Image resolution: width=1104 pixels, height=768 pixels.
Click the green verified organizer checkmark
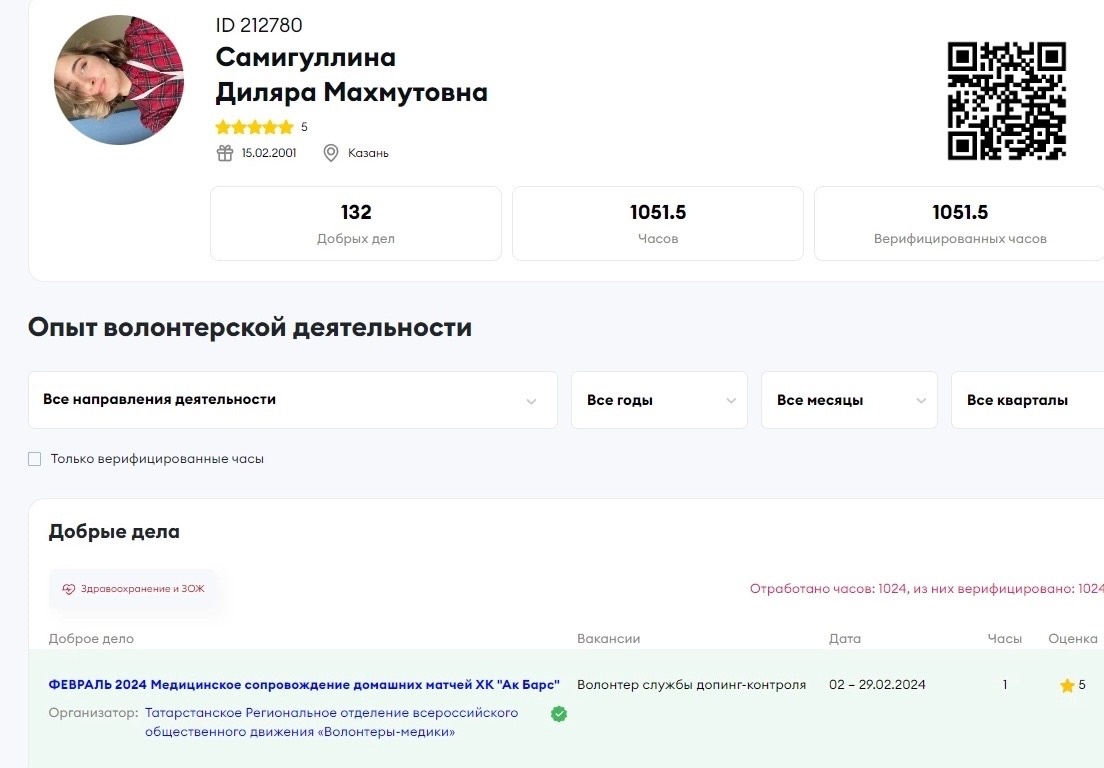559,714
